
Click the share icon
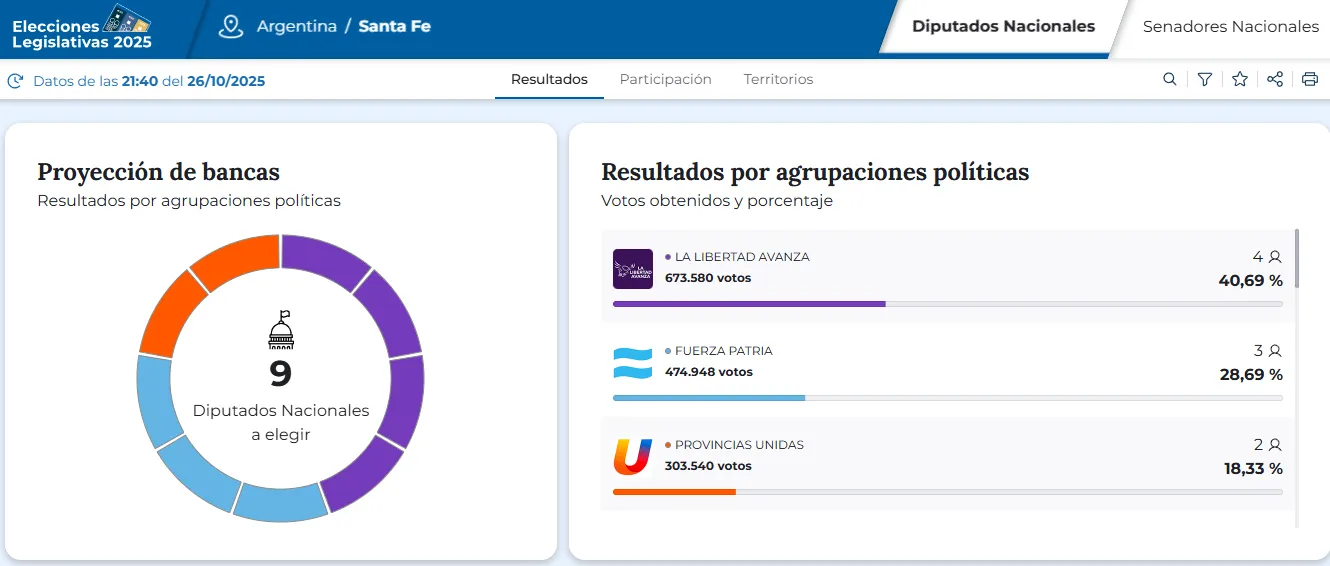coord(1275,80)
